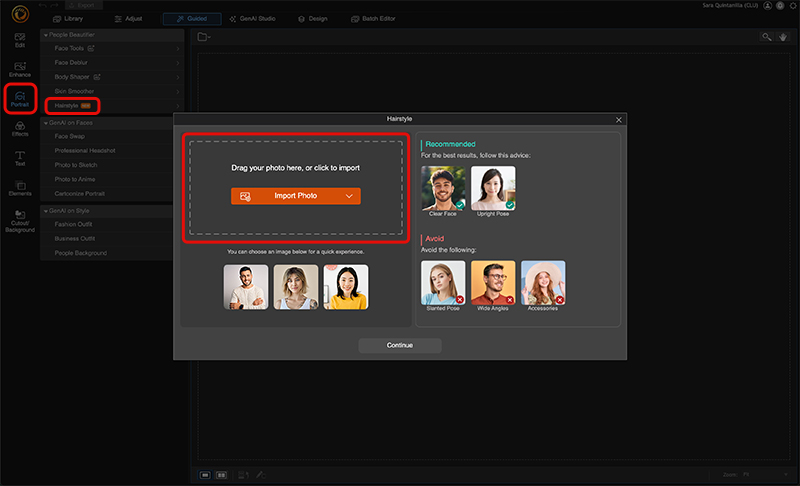Click the Clear Face recommended example
Screen dimensions: 800x486
pos(443,188)
